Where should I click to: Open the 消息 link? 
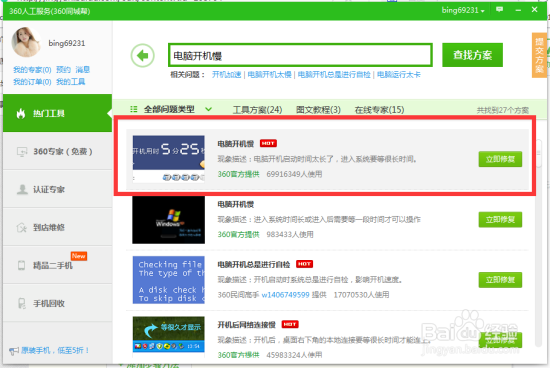pos(83,70)
